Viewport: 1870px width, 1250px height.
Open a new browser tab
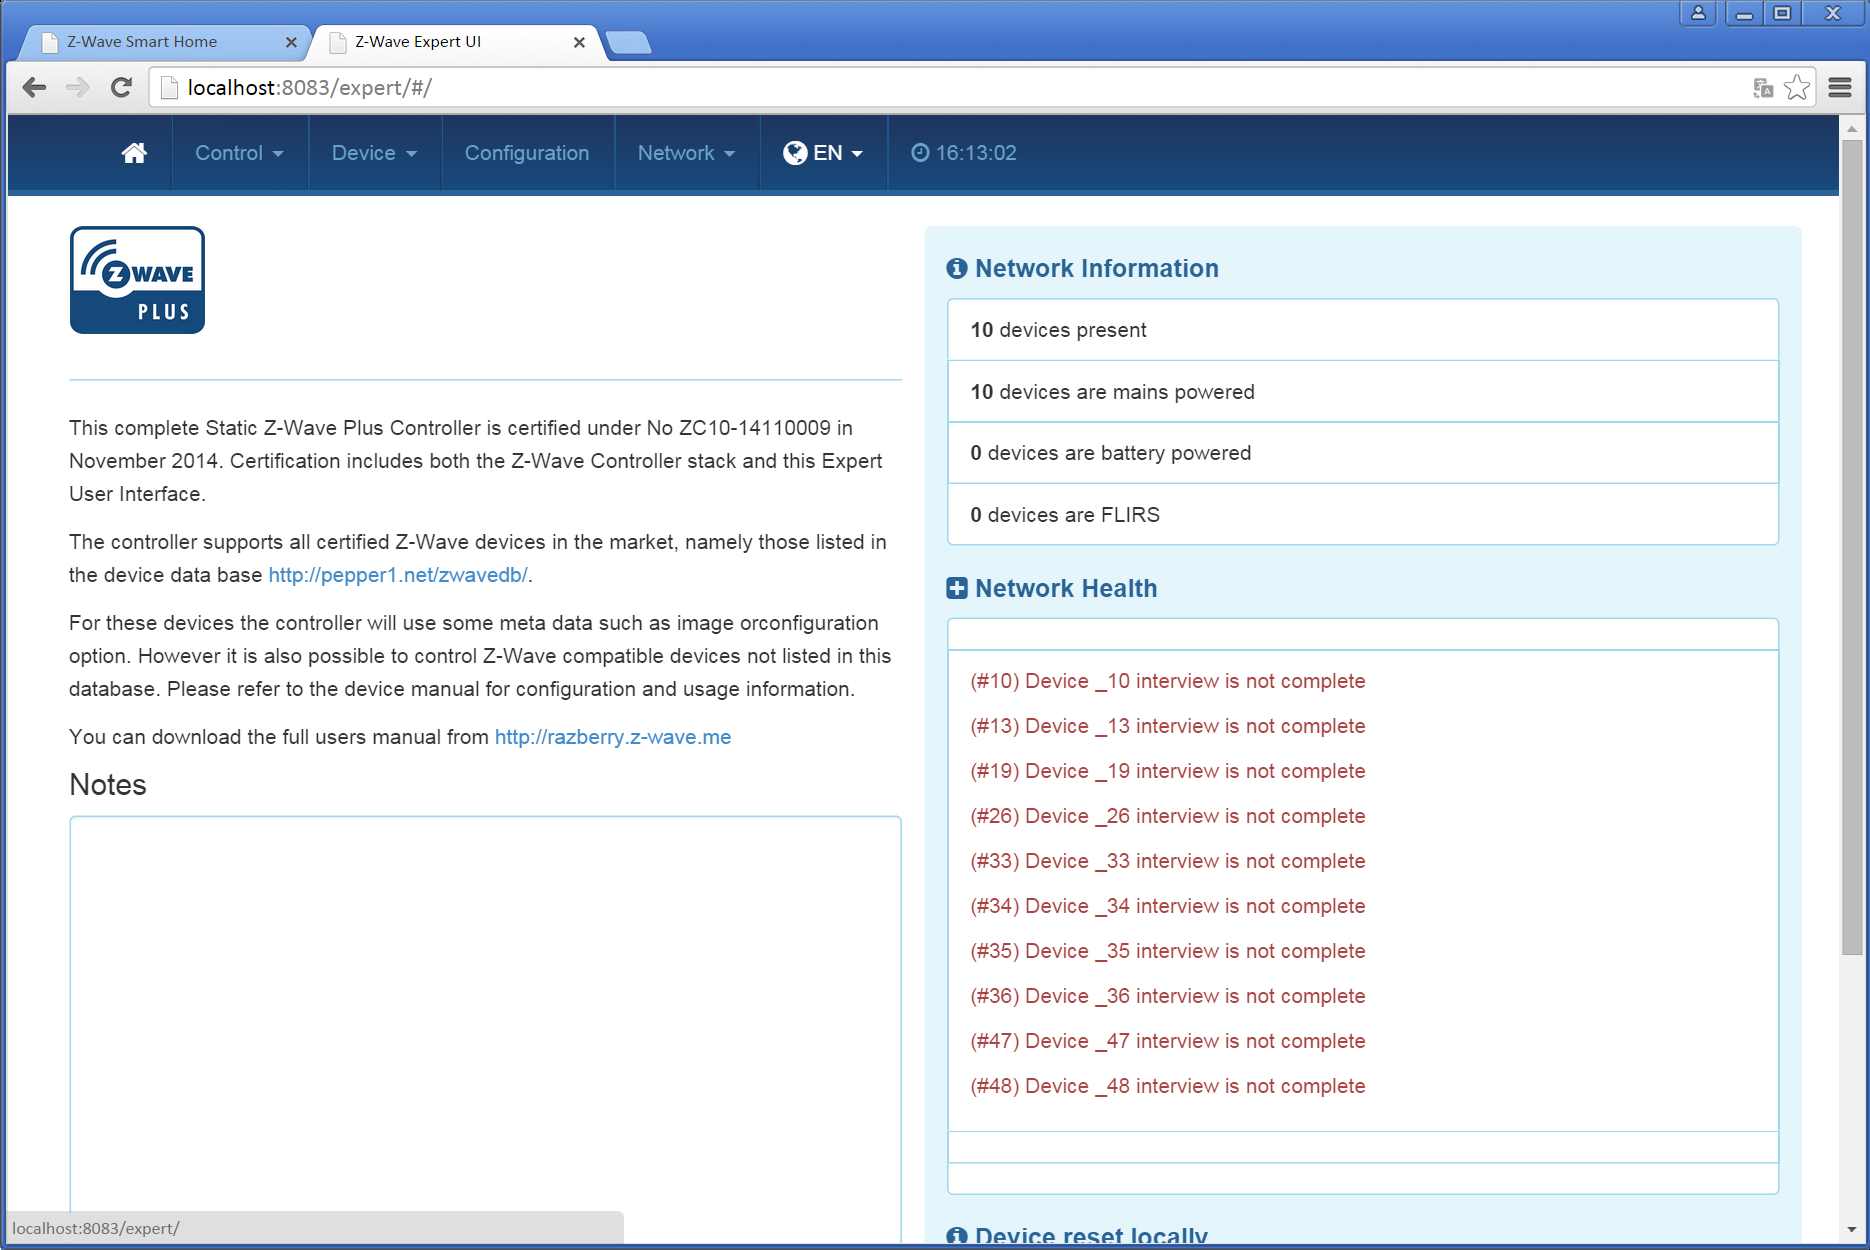point(628,42)
